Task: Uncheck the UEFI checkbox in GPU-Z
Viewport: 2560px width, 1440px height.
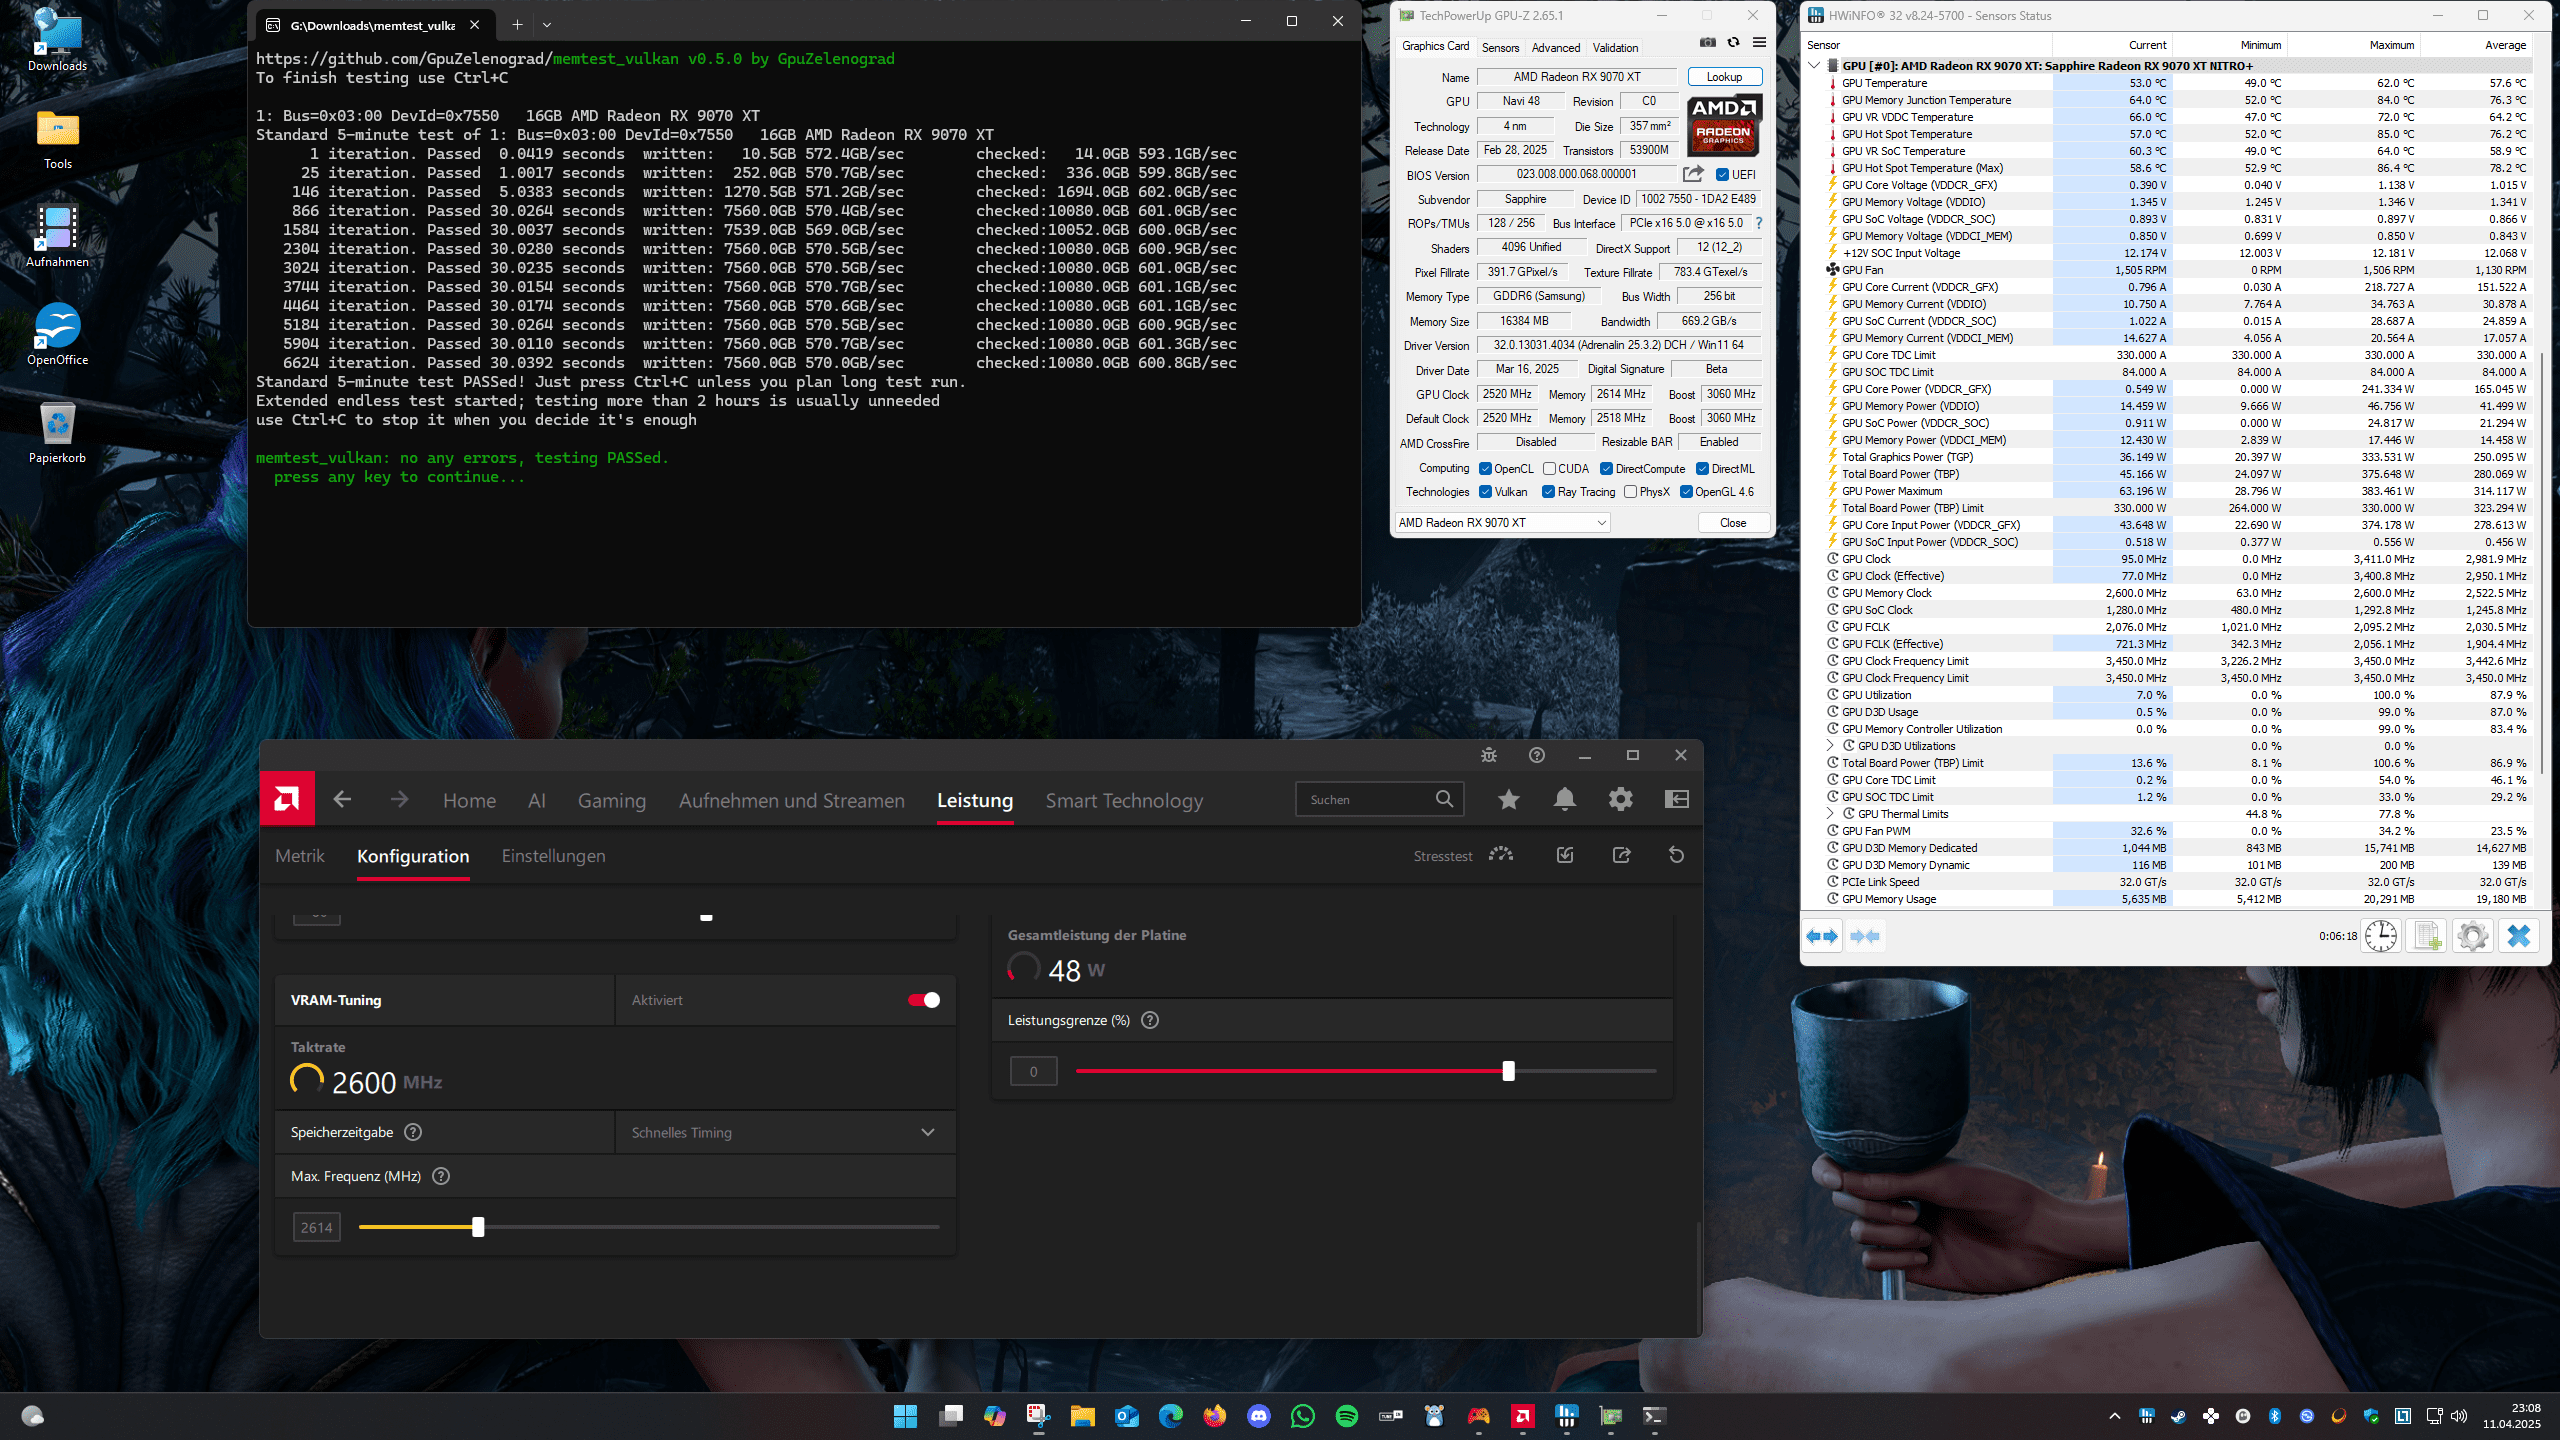Action: pyautogui.click(x=1723, y=174)
